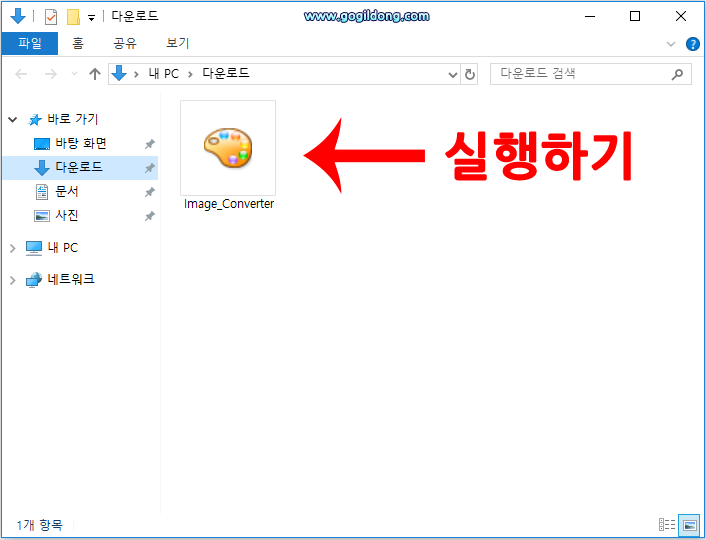This screenshot has width=706, height=540.
Task: Expand the 내 PC tree node
Action: pos(13,248)
